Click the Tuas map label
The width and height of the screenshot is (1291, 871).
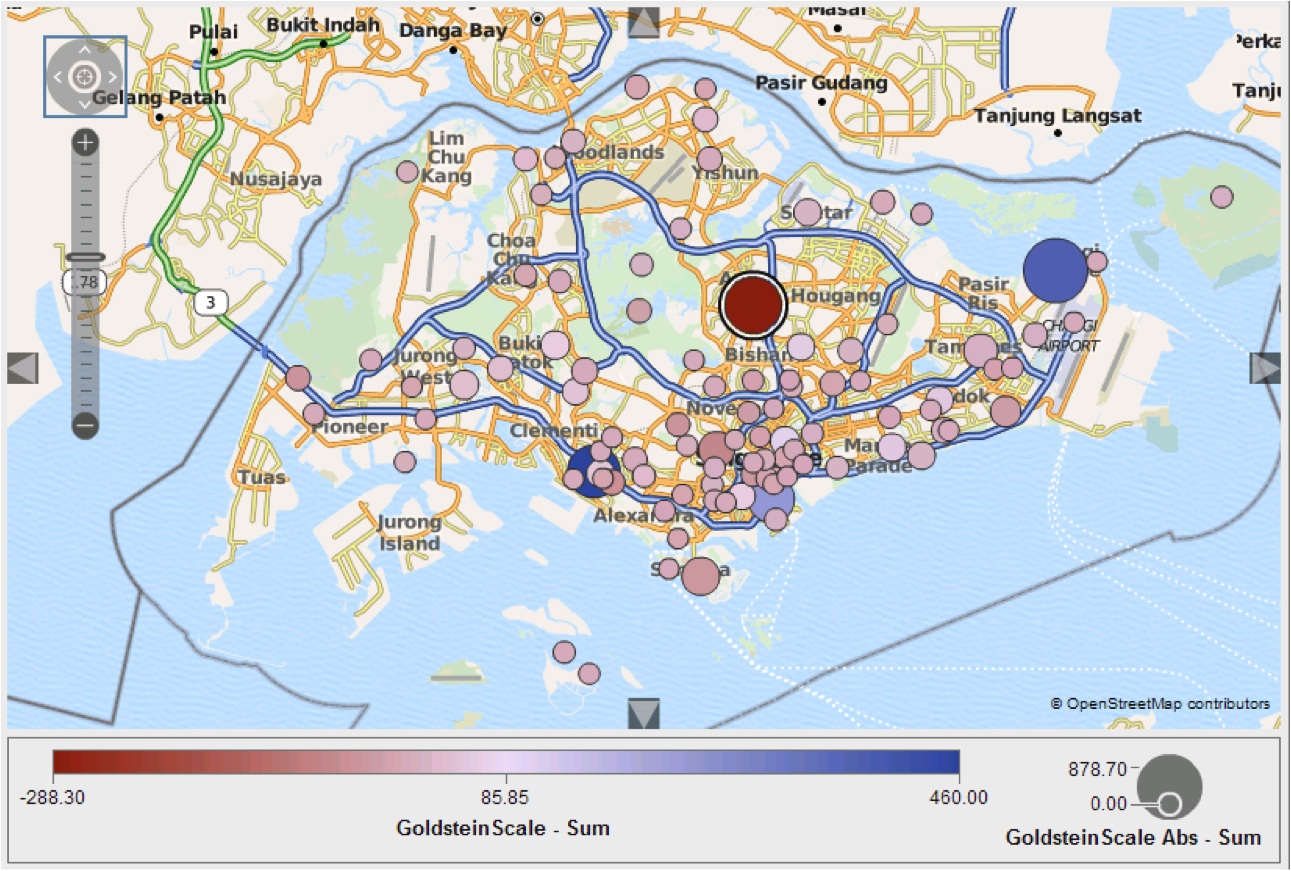pyautogui.click(x=261, y=477)
